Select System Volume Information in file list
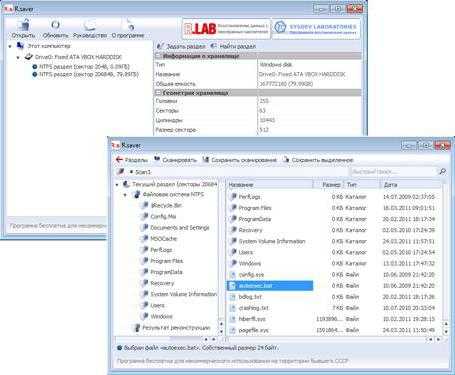Image resolution: width=455 pixels, height=375 pixels. tap(272, 241)
